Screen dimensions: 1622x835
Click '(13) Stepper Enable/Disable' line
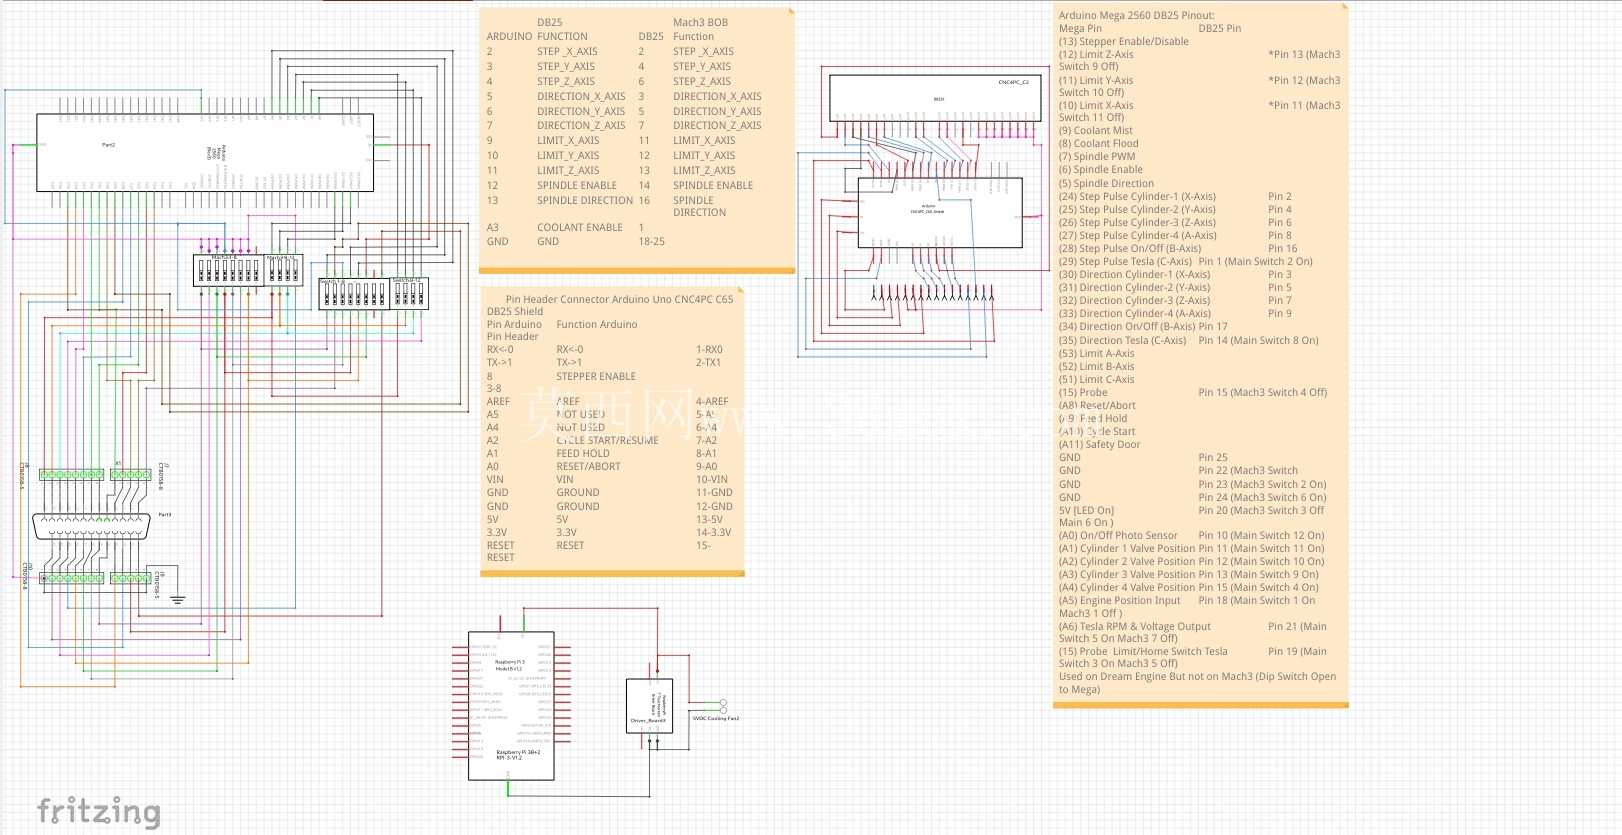tap(1124, 41)
